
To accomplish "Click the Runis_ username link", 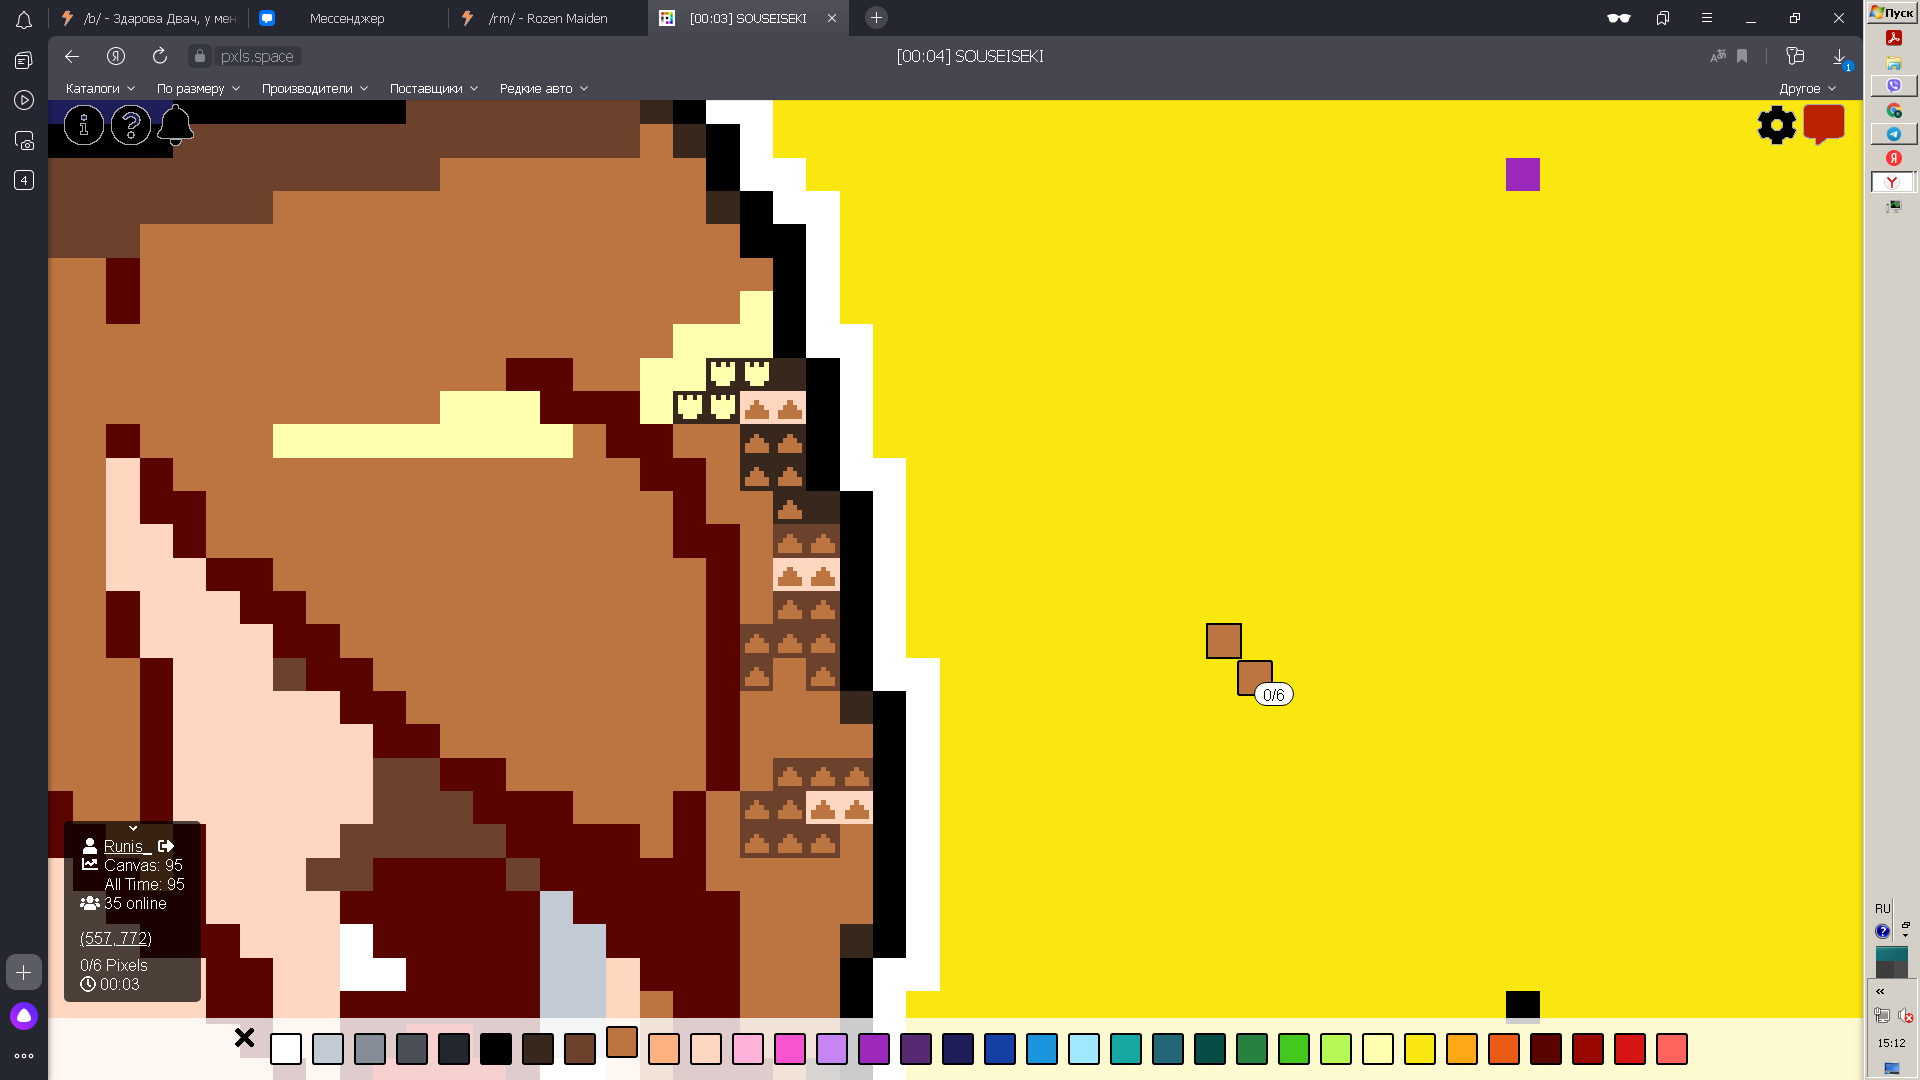I will [x=126, y=846].
